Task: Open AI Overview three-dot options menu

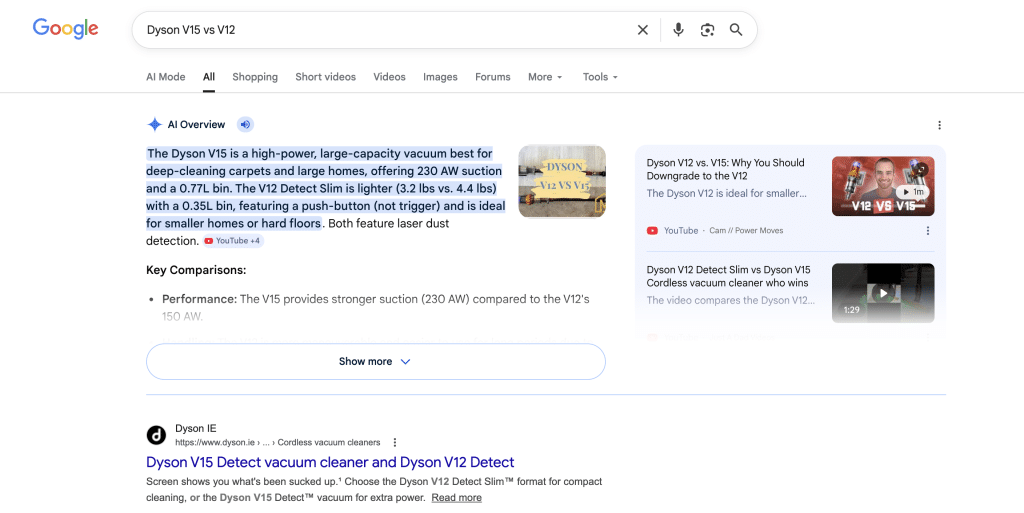Action: 939,125
